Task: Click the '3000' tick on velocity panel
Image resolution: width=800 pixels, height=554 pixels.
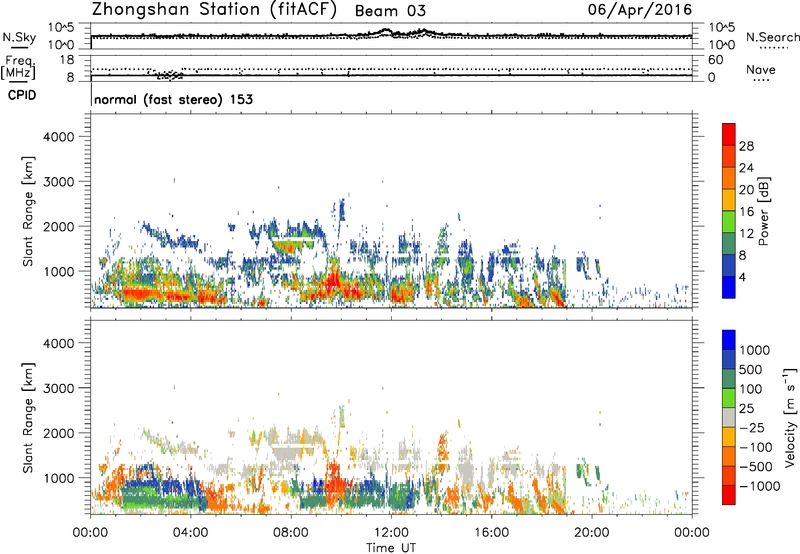Action: click(59, 388)
